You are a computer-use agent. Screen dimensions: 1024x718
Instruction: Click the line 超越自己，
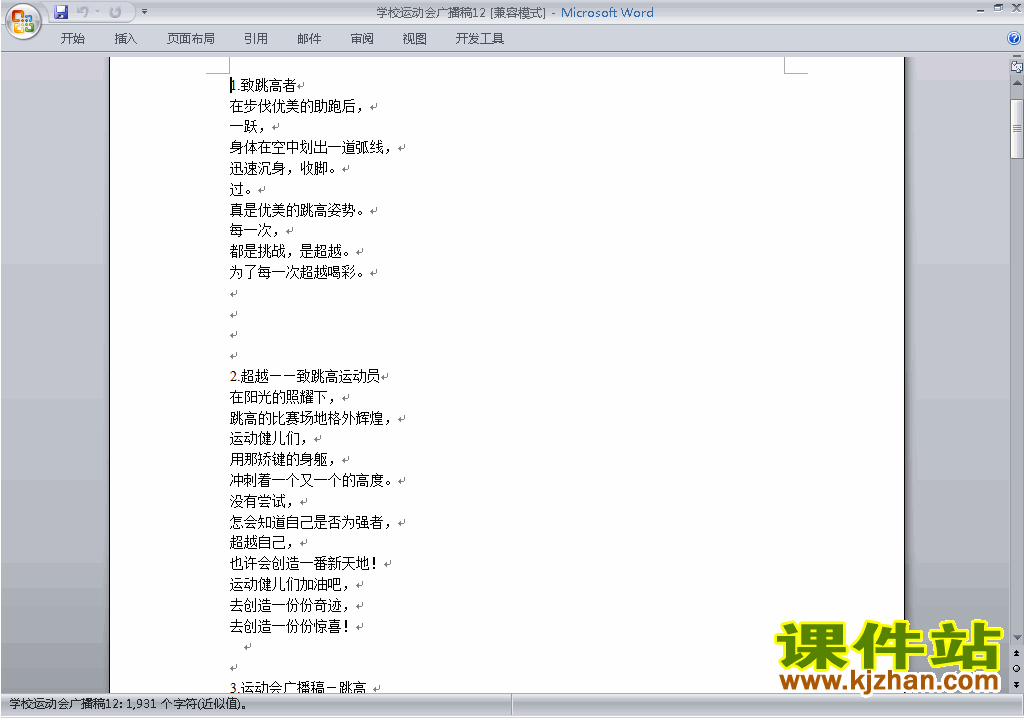click(261, 542)
